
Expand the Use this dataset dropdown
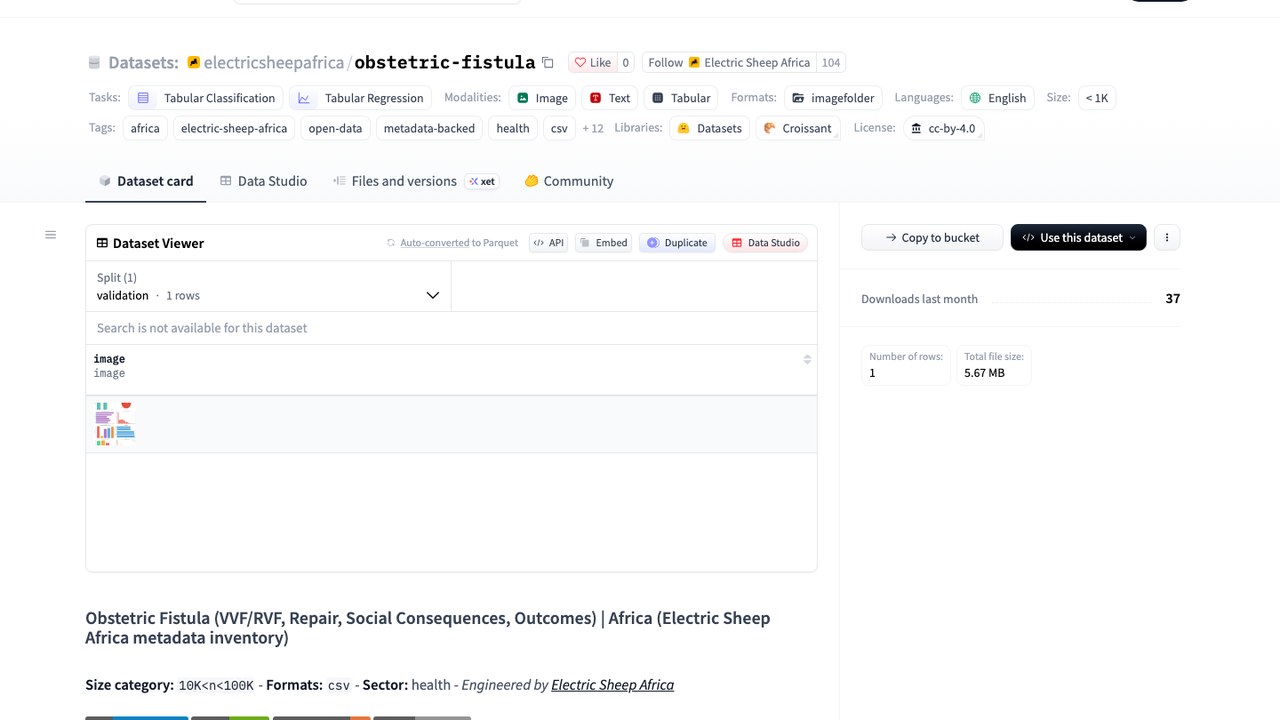click(1078, 237)
